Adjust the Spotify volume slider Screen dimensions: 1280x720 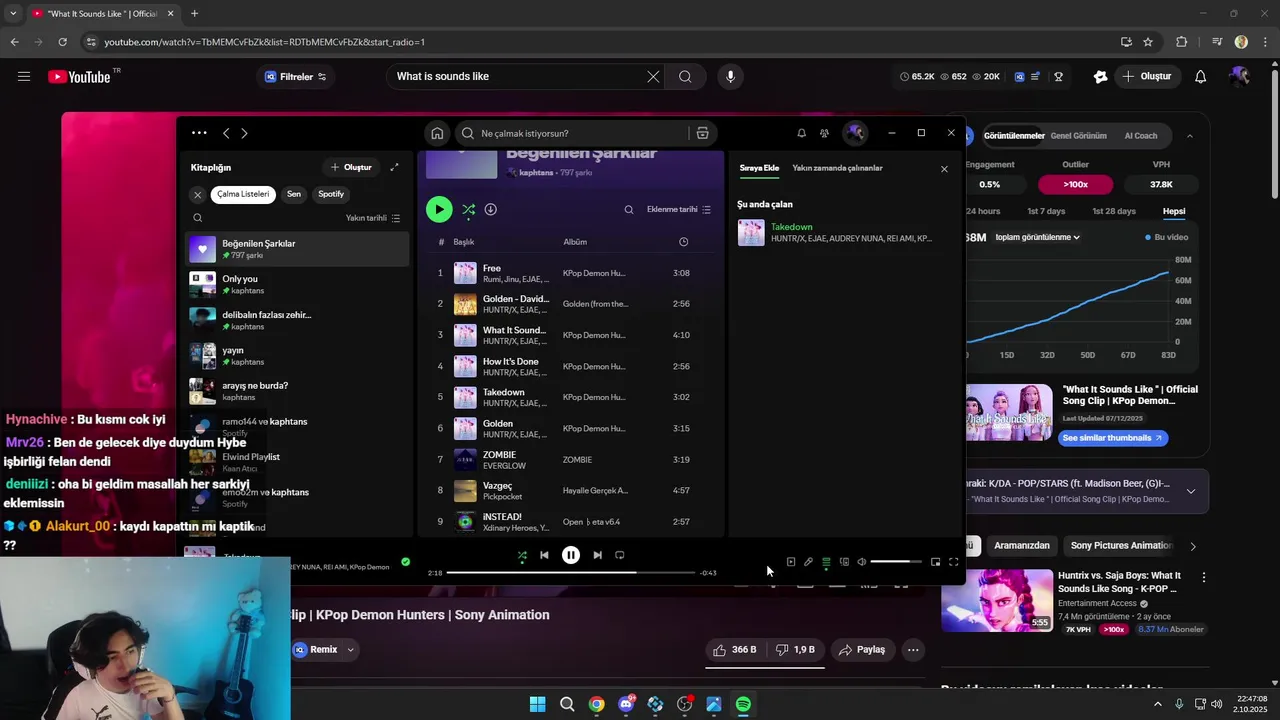(x=896, y=562)
